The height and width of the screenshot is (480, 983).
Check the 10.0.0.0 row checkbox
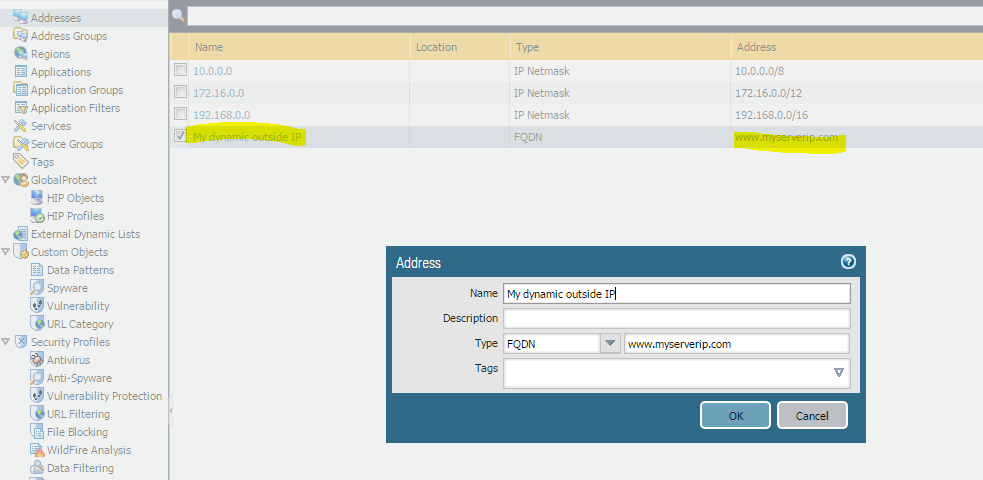181,70
